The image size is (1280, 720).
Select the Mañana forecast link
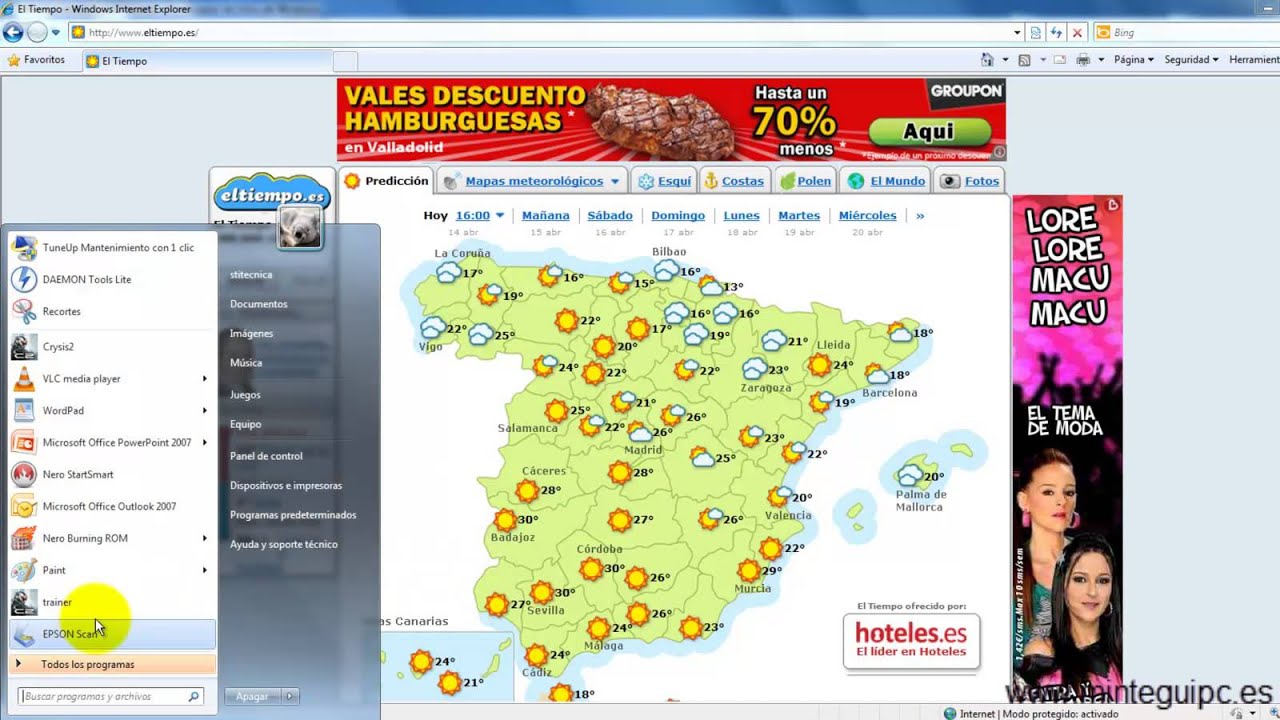click(545, 215)
